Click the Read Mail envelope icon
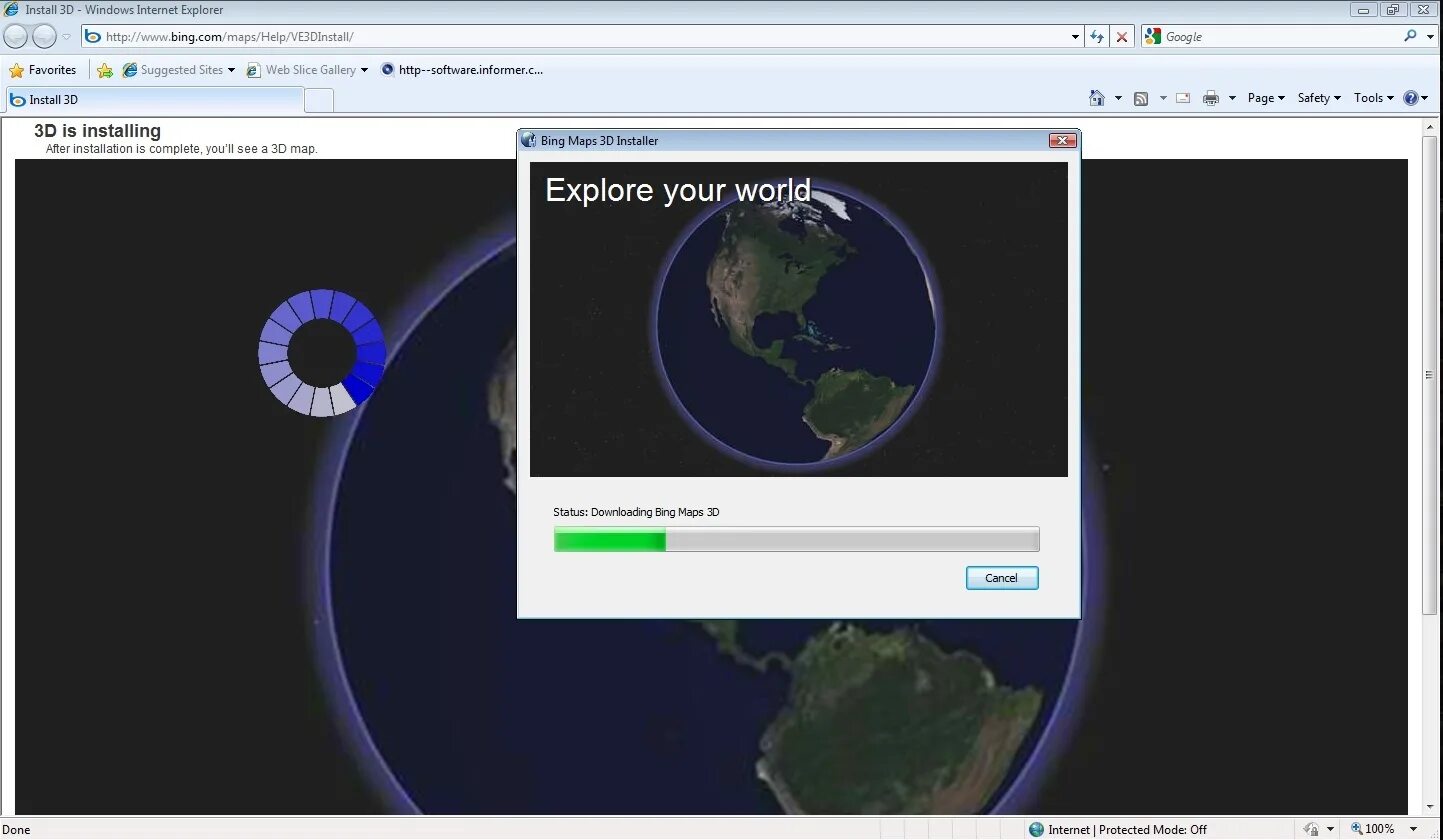The height and width of the screenshot is (840, 1443). tap(1183, 98)
